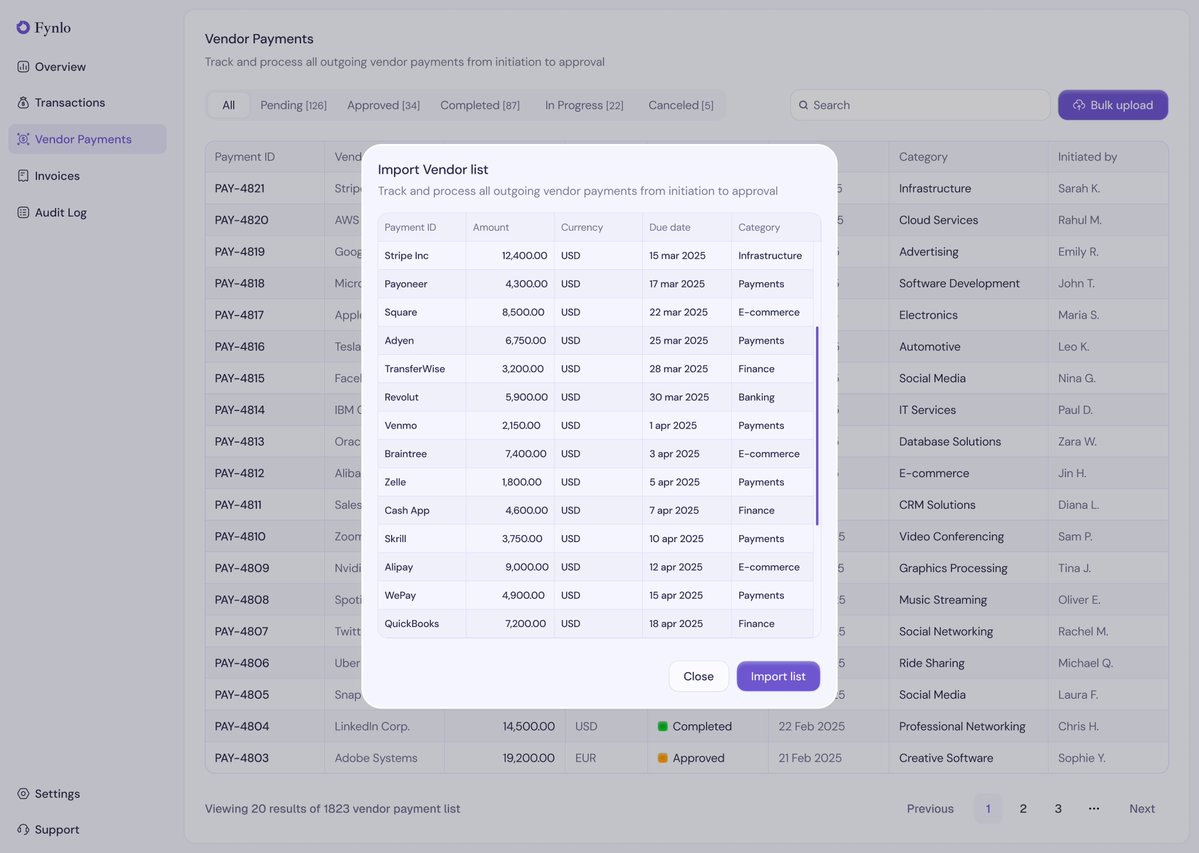Click the green Completed status indicator

click(663, 726)
